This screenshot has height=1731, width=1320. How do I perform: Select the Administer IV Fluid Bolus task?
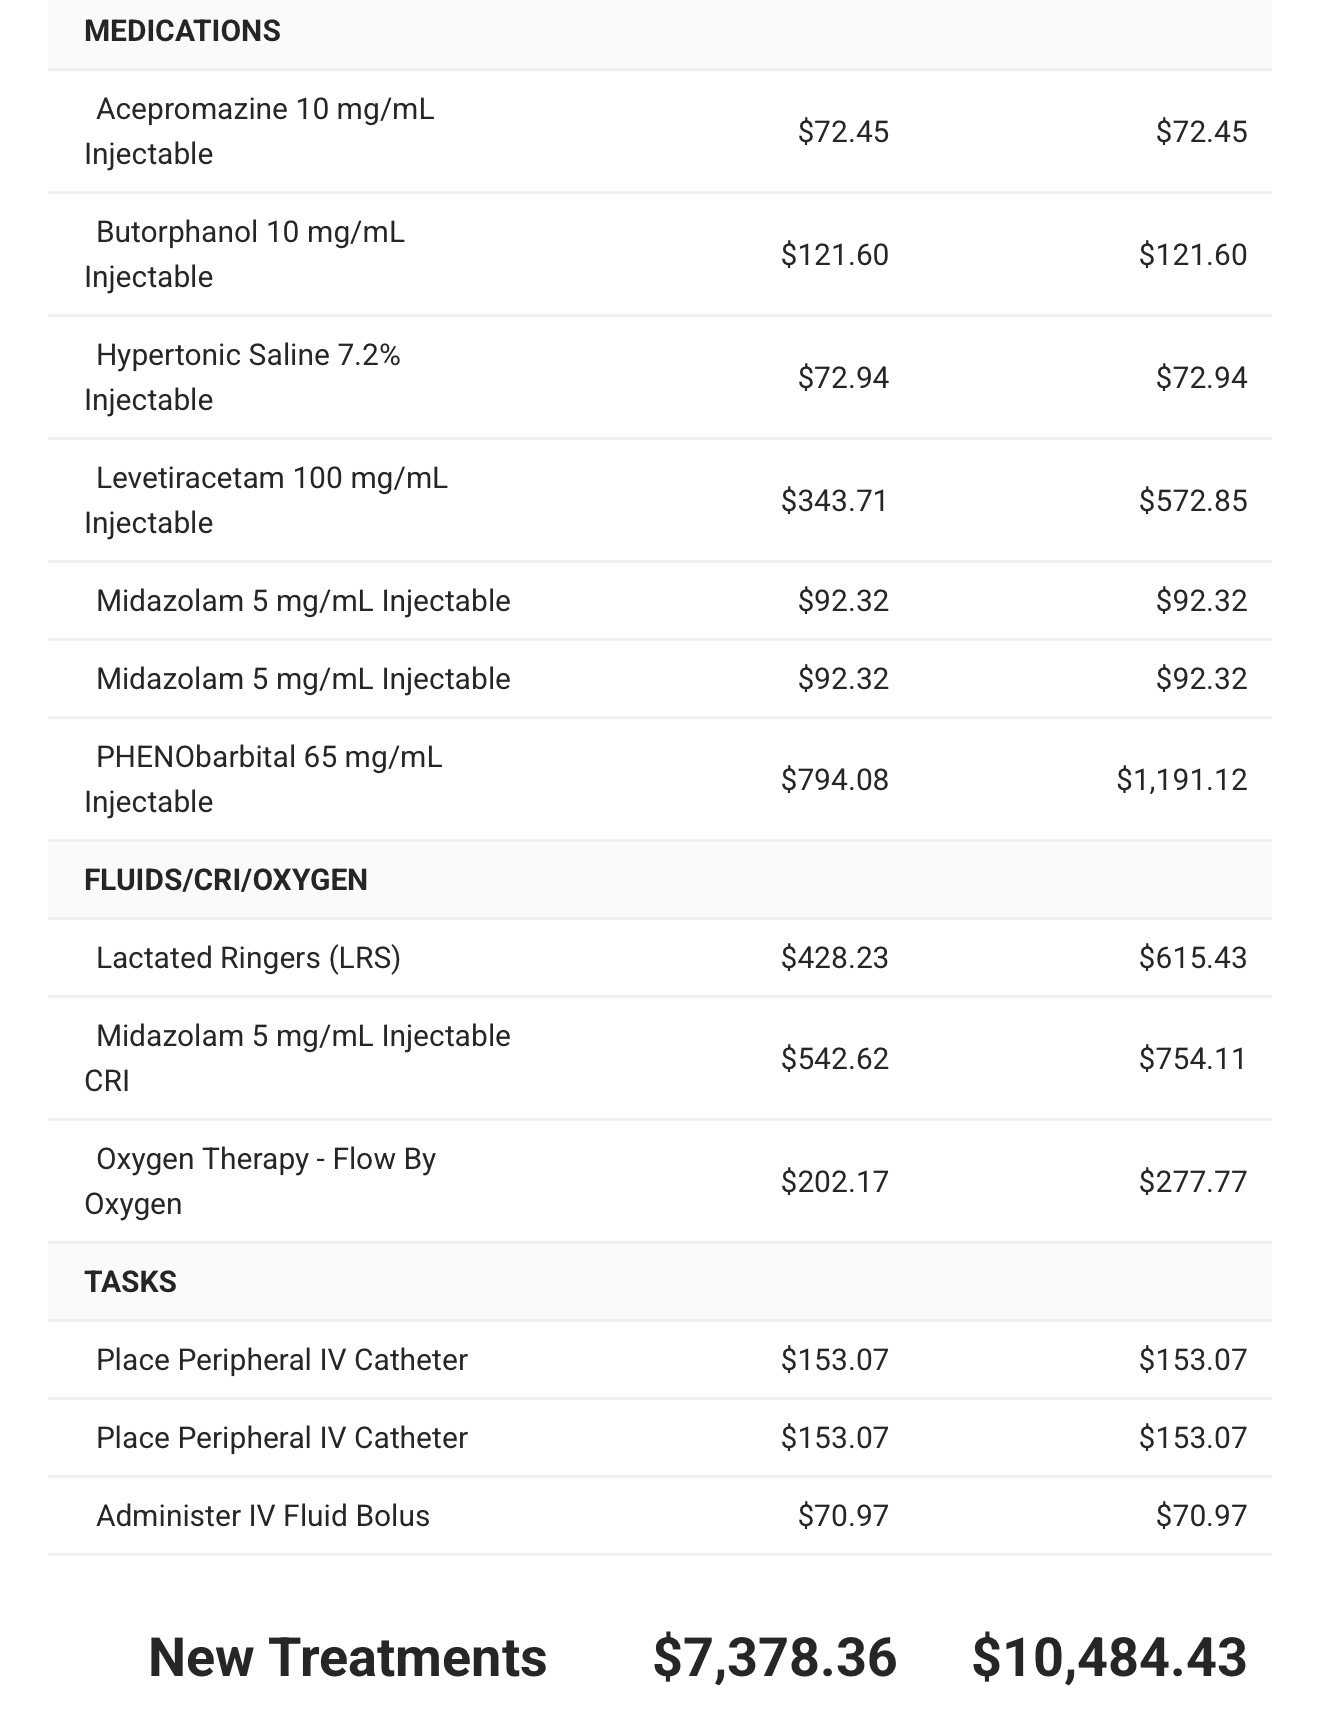(263, 1516)
